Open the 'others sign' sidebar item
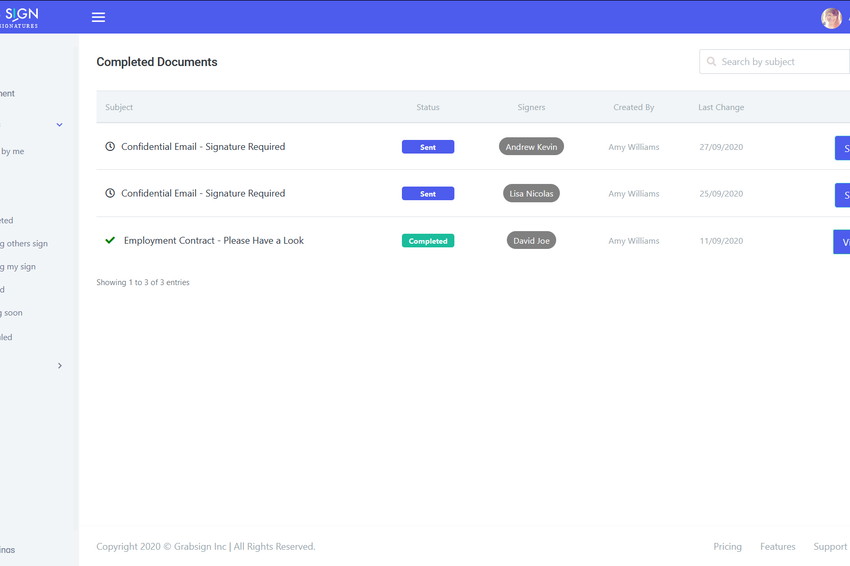This screenshot has height=566, width=850. click(x=24, y=243)
